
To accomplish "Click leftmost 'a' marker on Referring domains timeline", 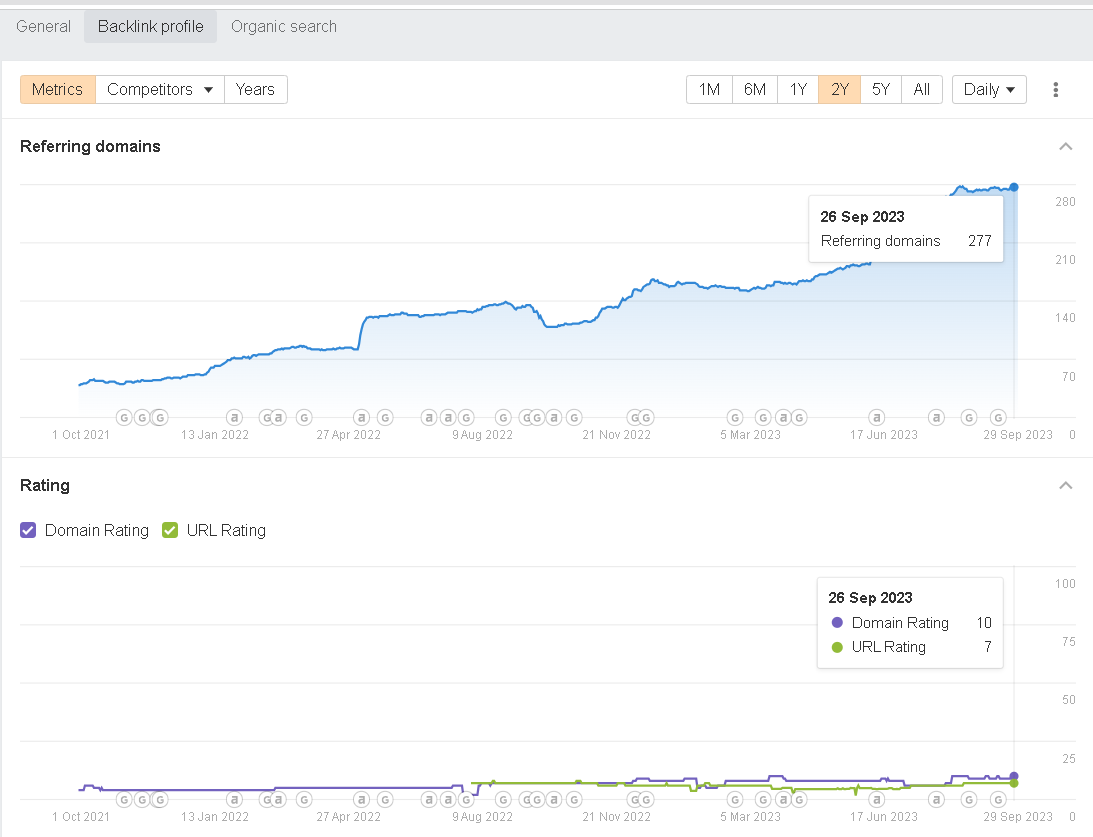I will 234,417.
